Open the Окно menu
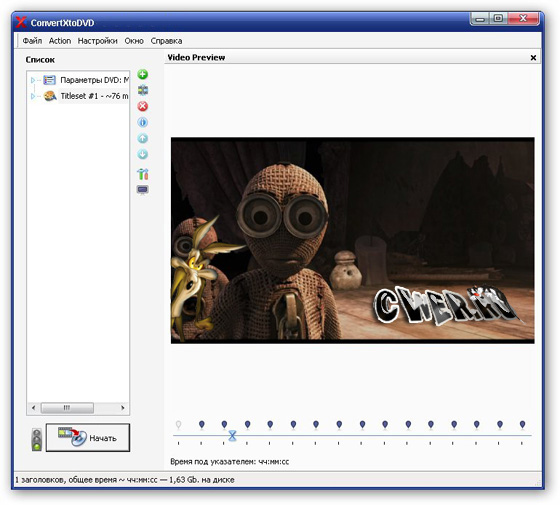The image size is (560, 505). coord(134,41)
